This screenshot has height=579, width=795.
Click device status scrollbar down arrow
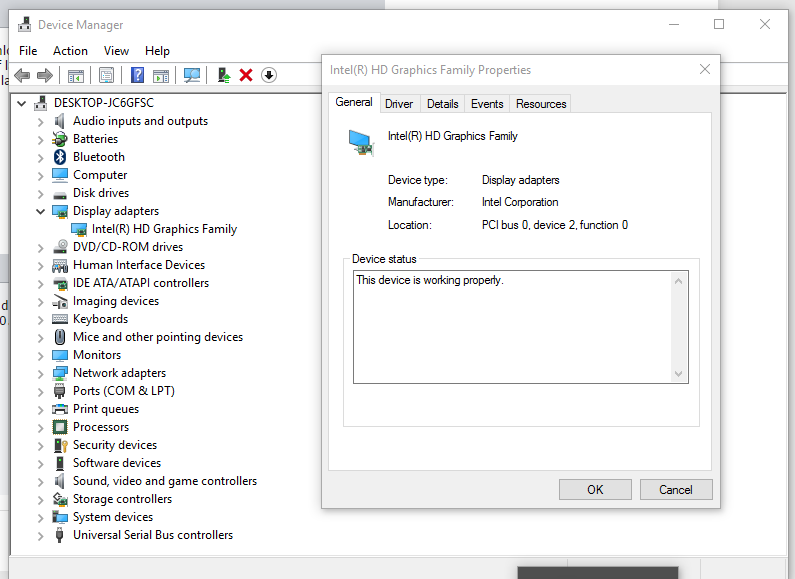click(x=678, y=374)
